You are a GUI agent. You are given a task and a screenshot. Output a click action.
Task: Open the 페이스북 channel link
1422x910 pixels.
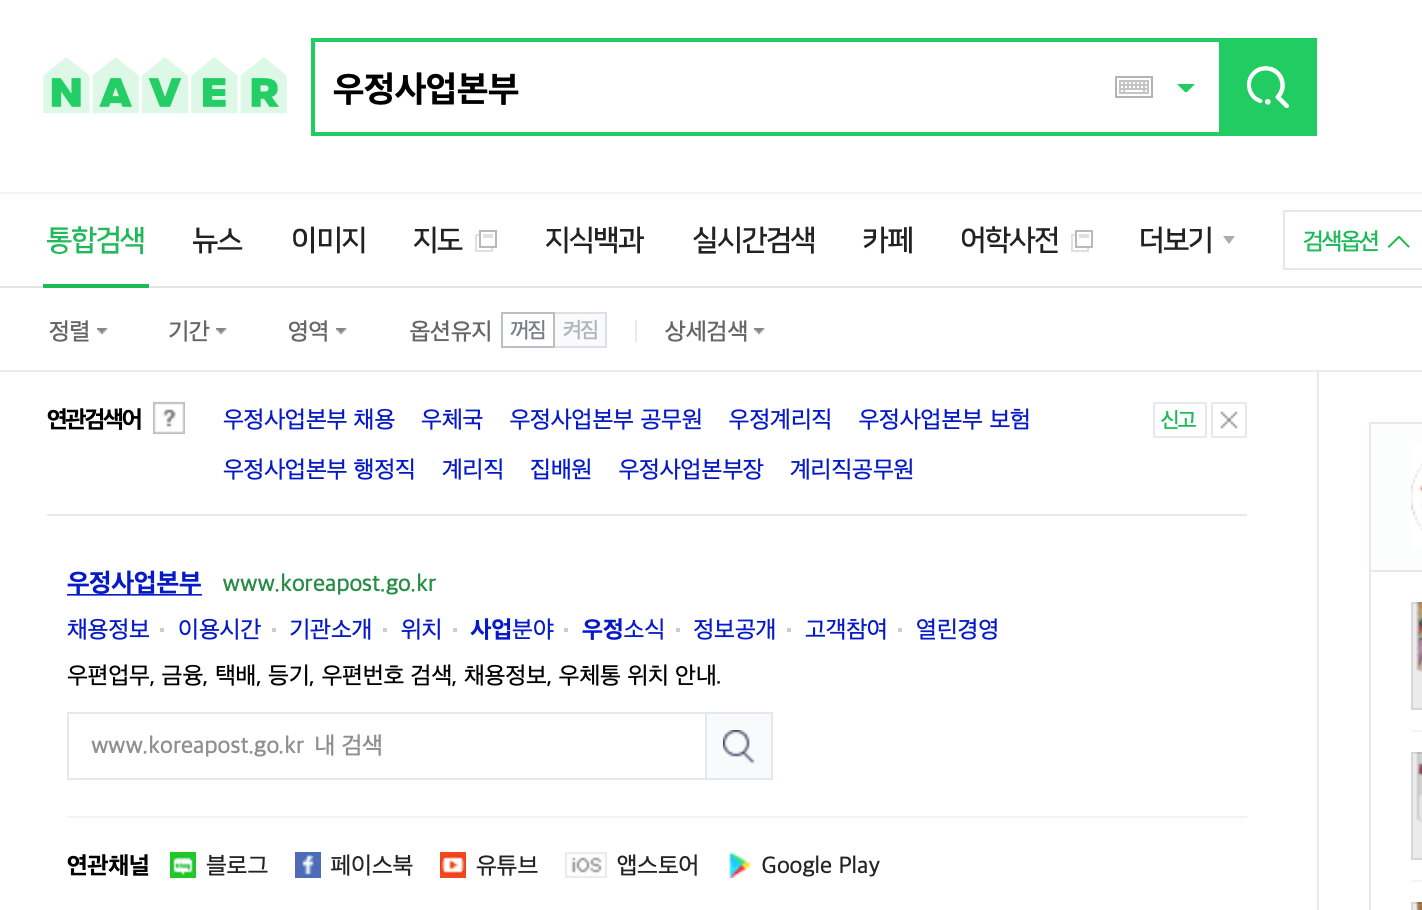(354, 865)
